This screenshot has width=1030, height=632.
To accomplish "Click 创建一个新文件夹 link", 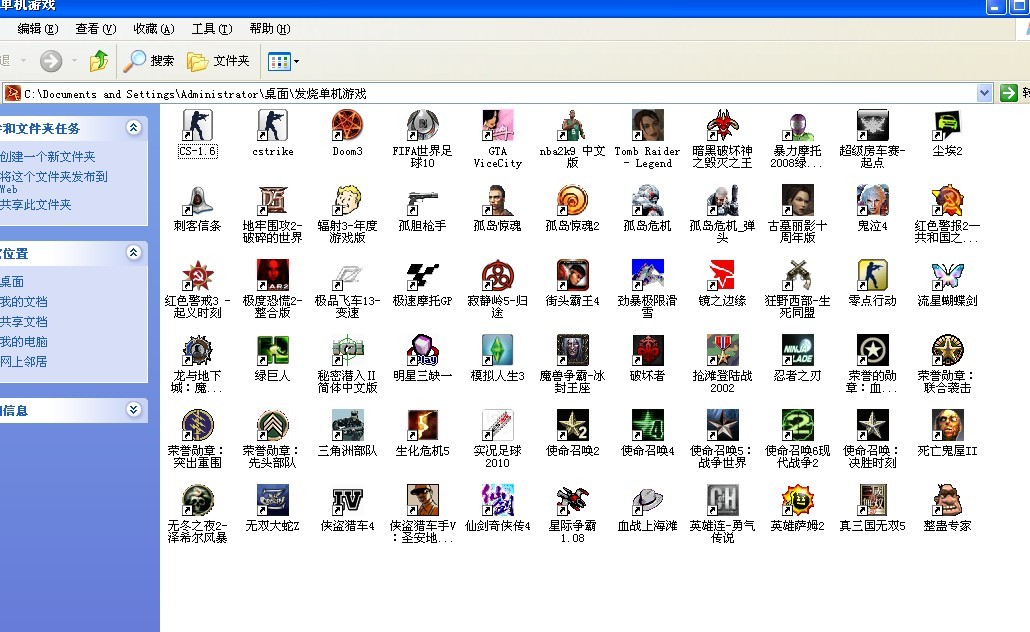I will pyautogui.click(x=48, y=157).
